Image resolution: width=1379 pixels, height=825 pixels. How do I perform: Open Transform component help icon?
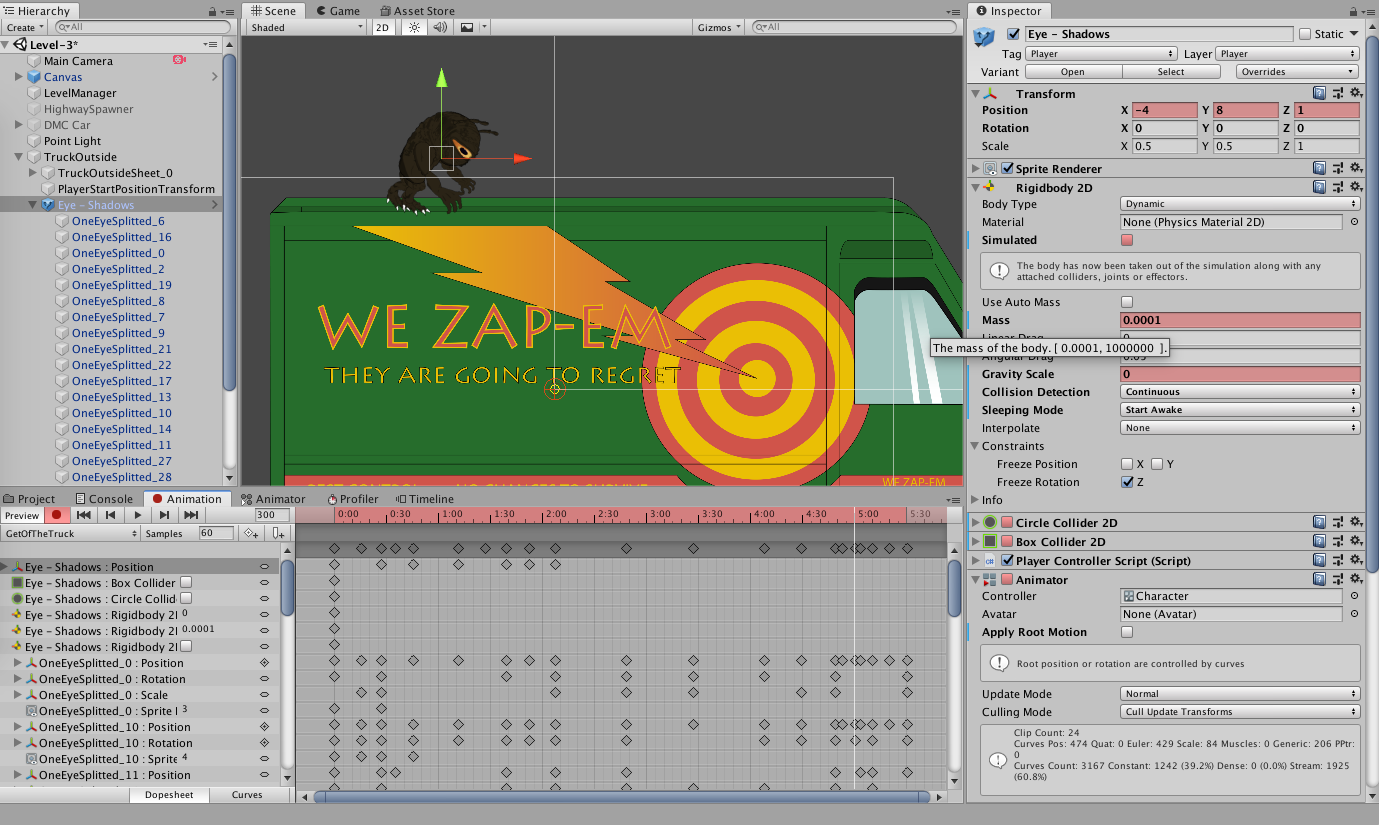[x=1320, y=93]
